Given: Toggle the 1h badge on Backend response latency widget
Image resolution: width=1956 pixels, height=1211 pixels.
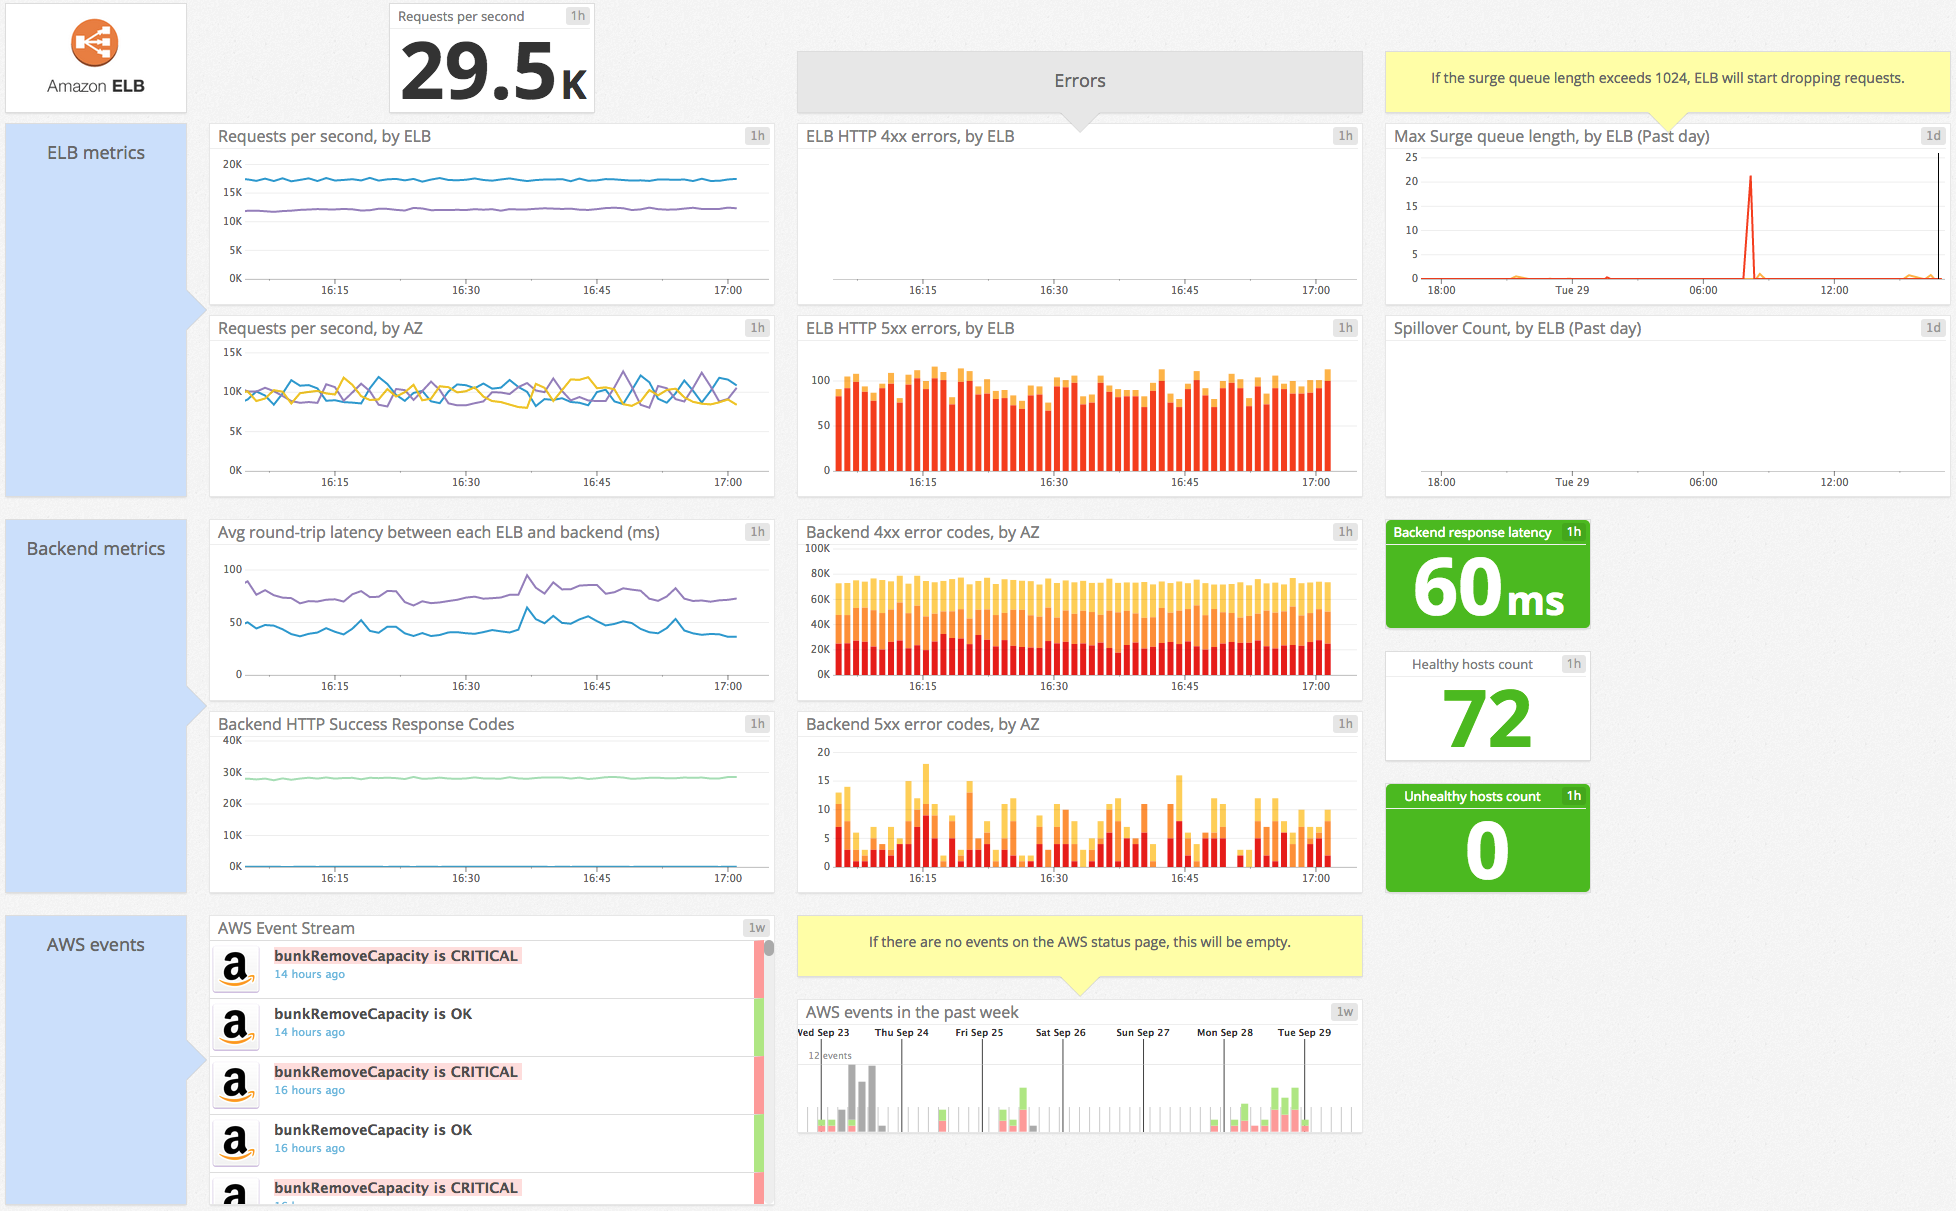Looking at the screenshot, I should pos(1574,532).
